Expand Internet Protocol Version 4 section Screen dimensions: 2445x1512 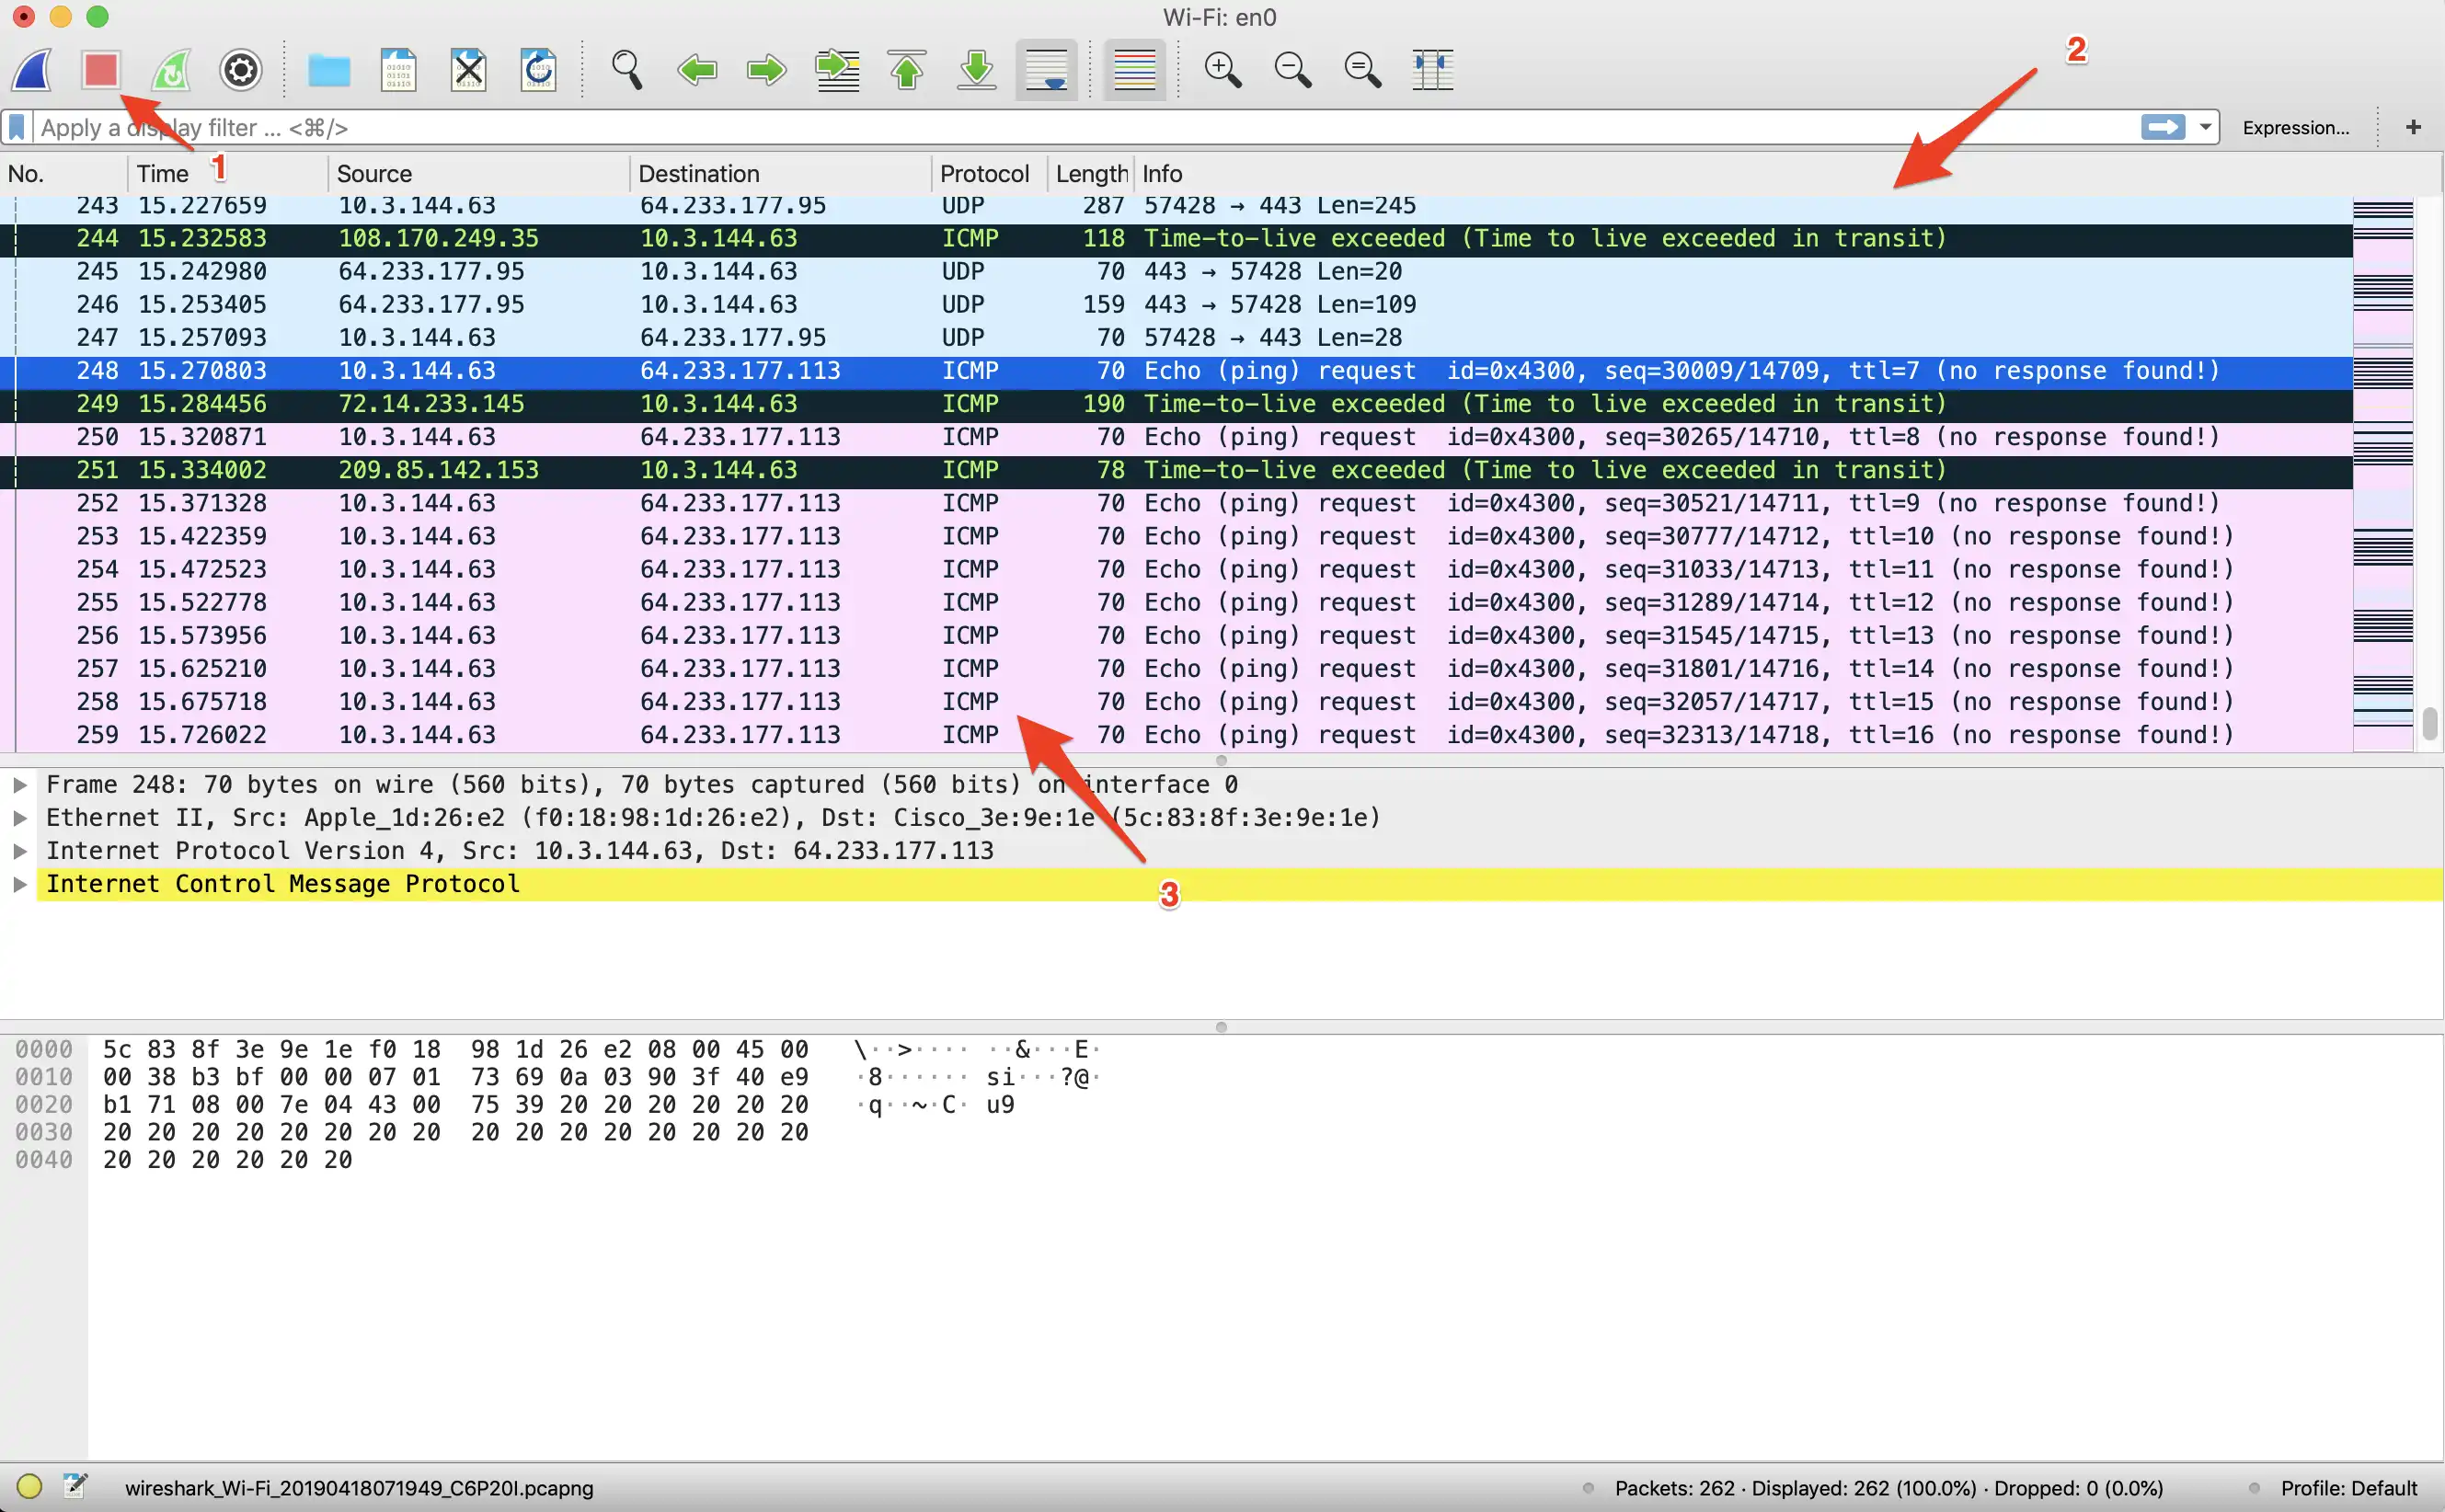click(x=19, y=851)
